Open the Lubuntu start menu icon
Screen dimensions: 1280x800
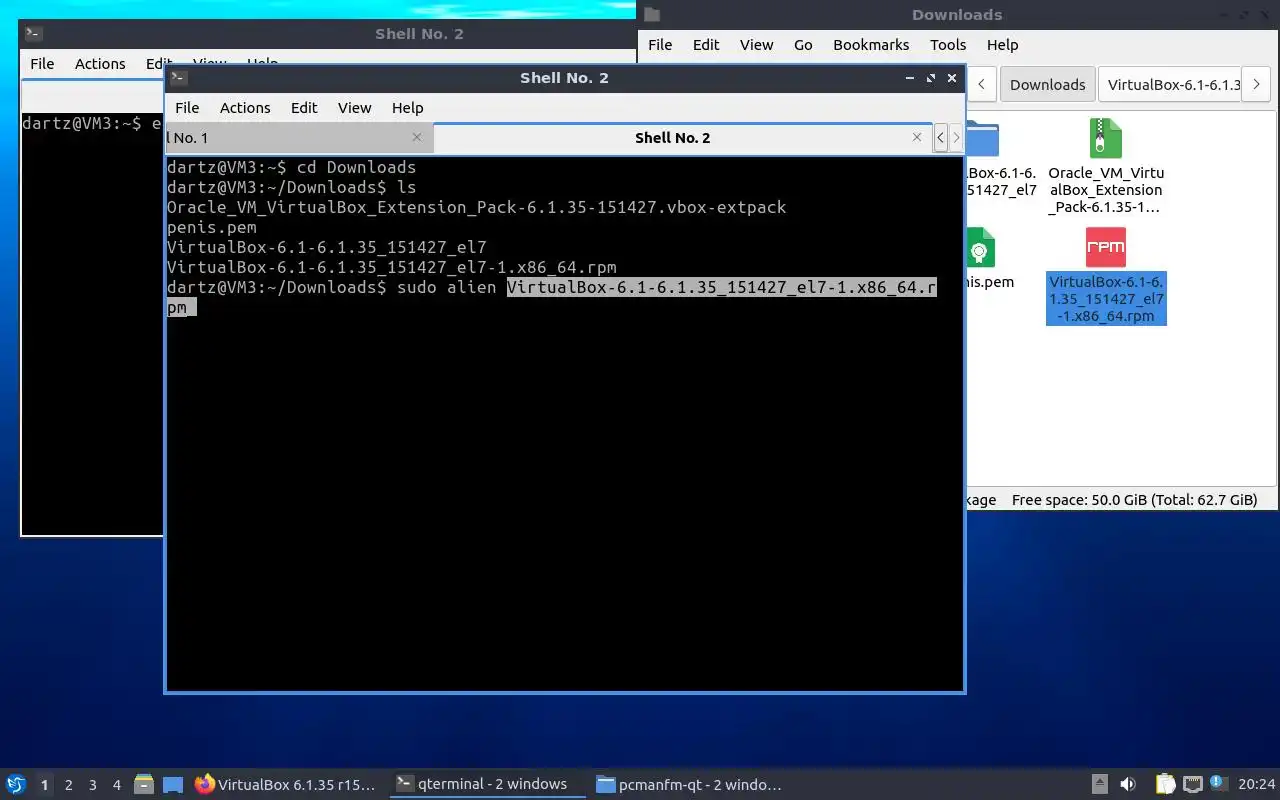point(16,784)
